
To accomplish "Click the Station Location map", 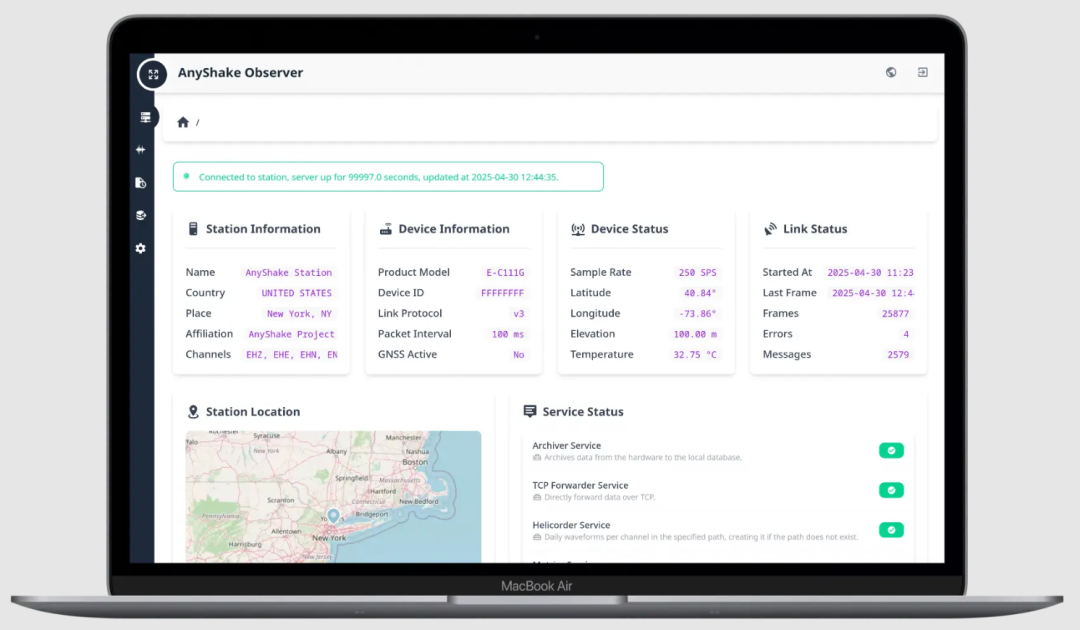I will click(333, 497).
